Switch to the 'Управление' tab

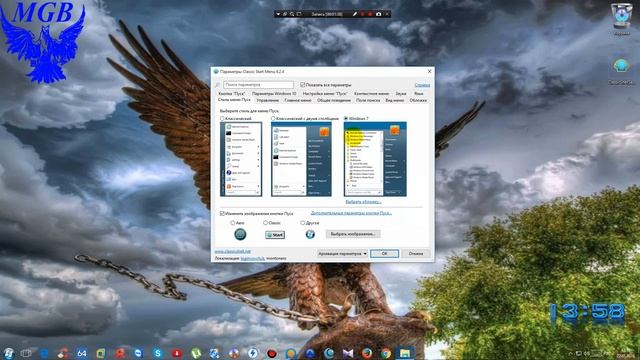(268, 100)
